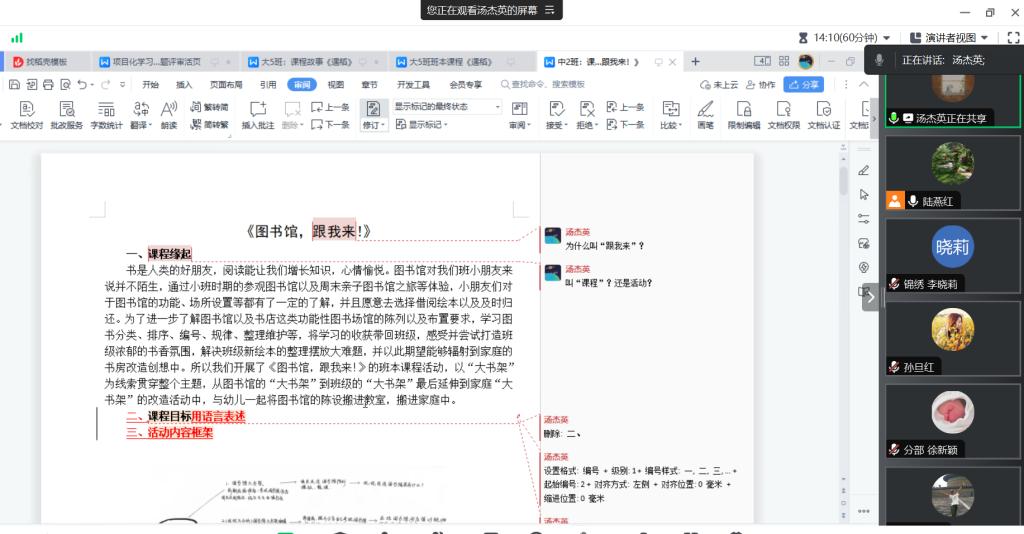Click meeting fullscreen icon at top right
The height and width of the screenshot is (534, 1024).
1013,38
